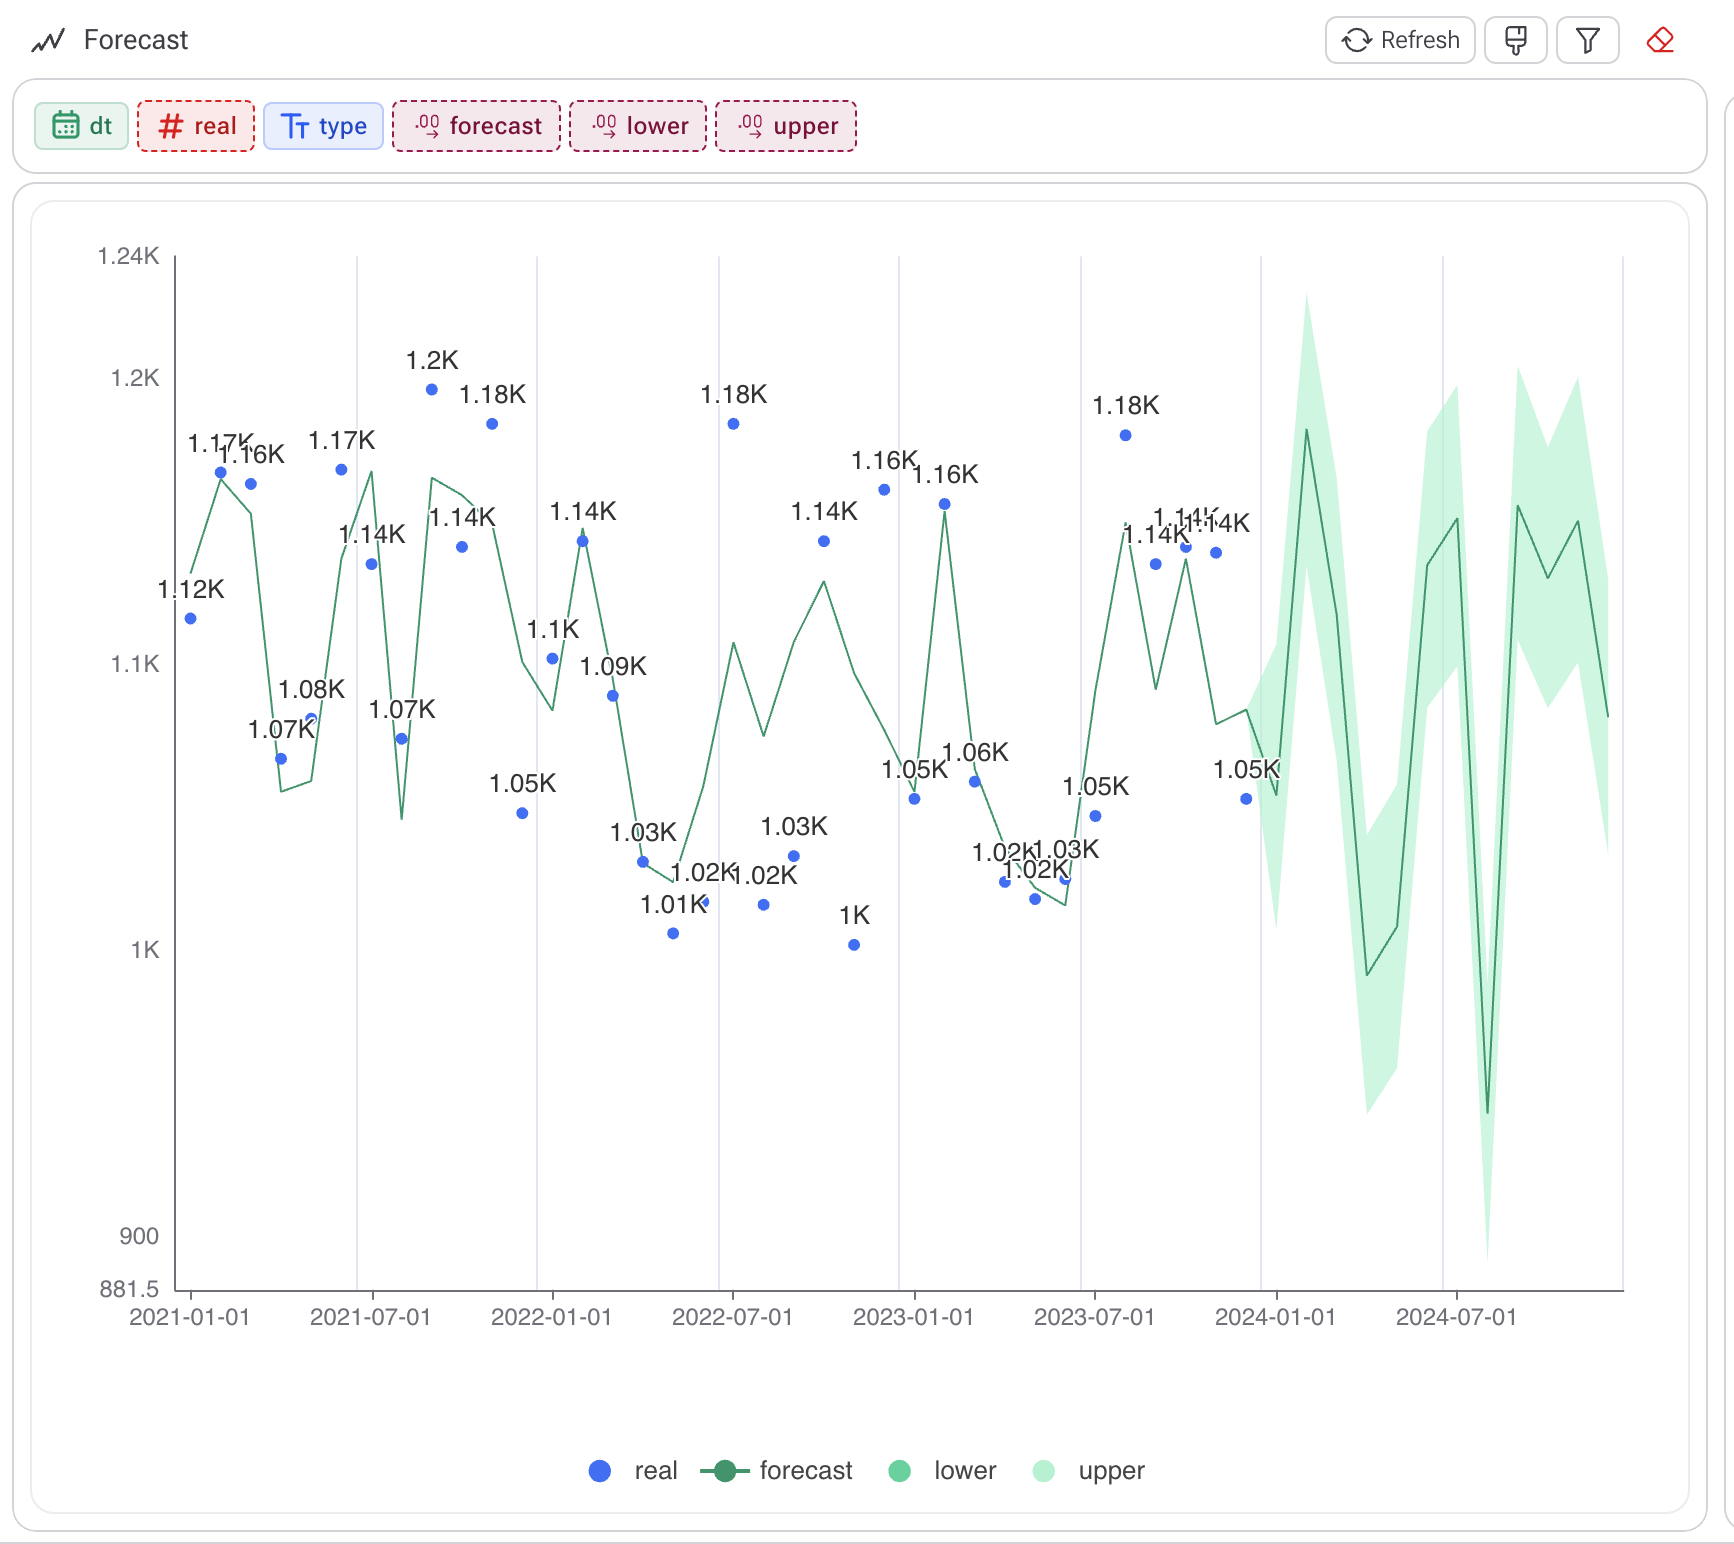Open the filter funnel icon
This screenshot has height=1544, width=1734.
1587,40
